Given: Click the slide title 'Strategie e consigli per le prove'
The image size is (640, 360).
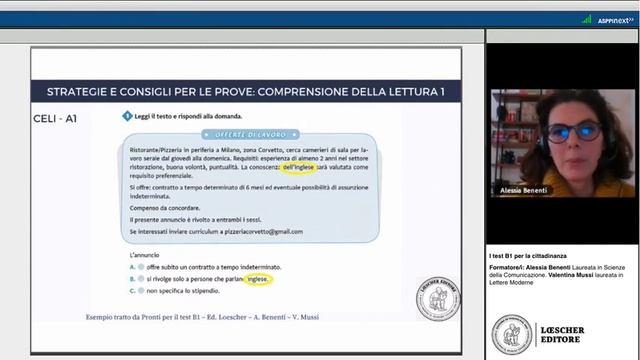Looking at the screenshot, I should pyautogui.click(x=246, y=92).
